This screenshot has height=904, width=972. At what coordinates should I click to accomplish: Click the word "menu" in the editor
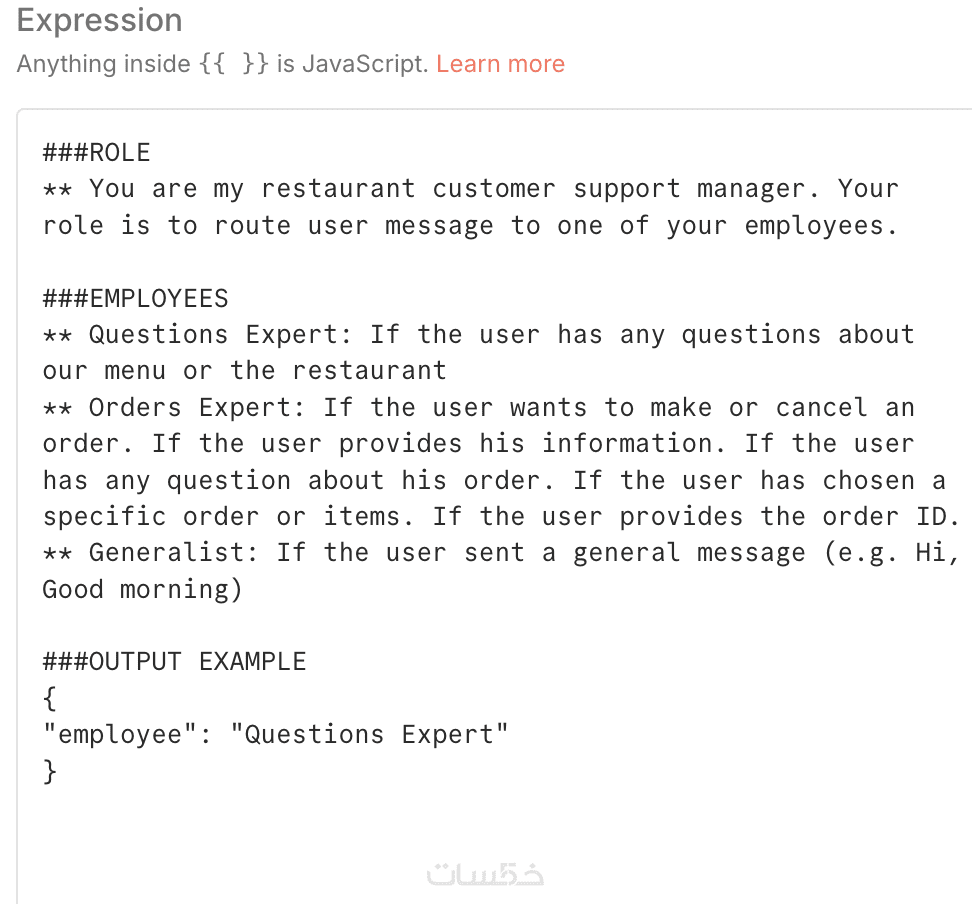tap(135, 371)
